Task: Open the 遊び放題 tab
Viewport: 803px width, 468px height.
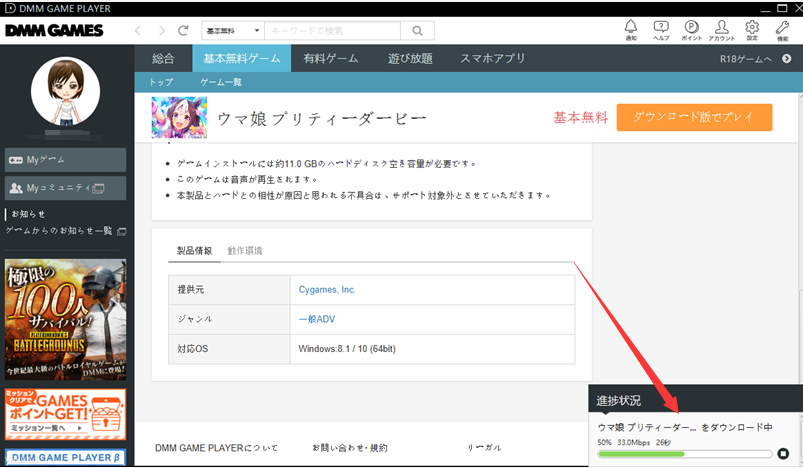Action: [x=410, y=58]
